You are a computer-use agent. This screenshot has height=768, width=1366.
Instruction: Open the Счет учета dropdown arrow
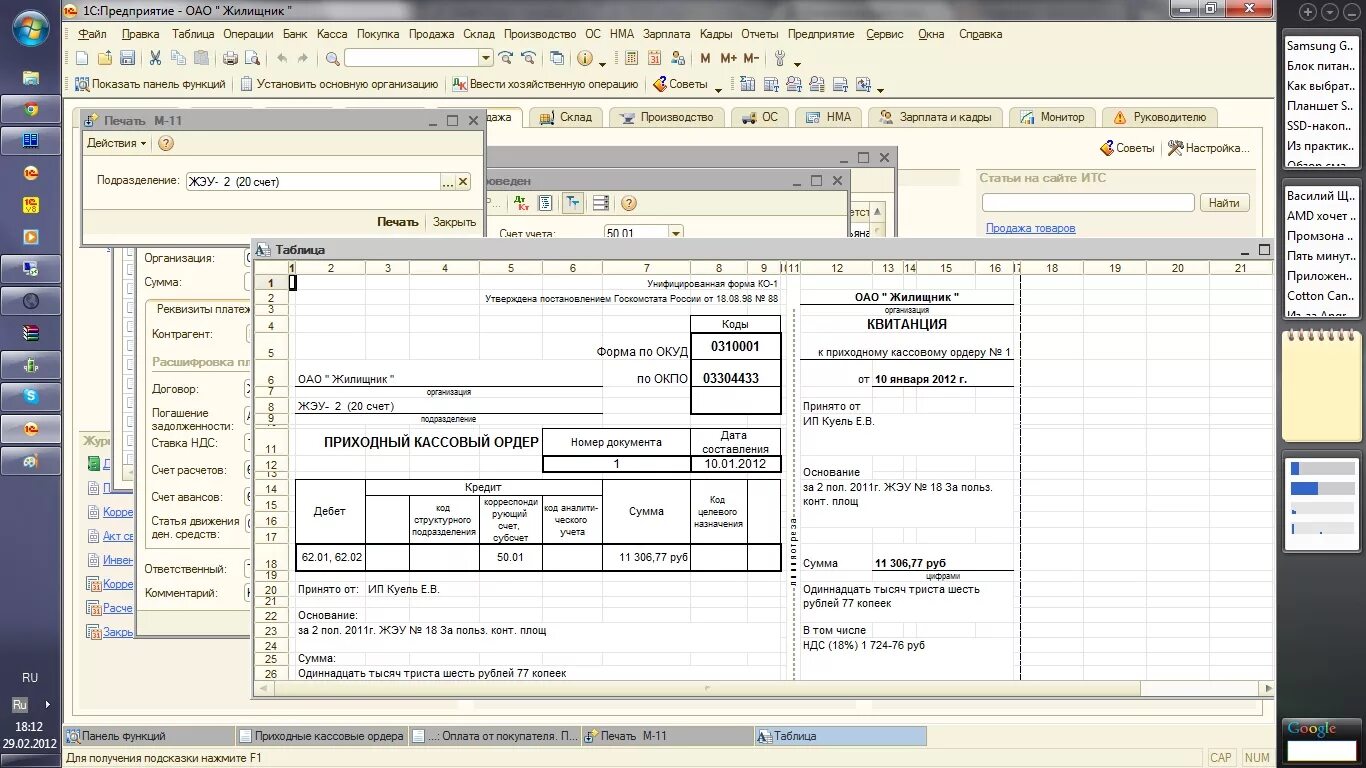click(676, 233)
